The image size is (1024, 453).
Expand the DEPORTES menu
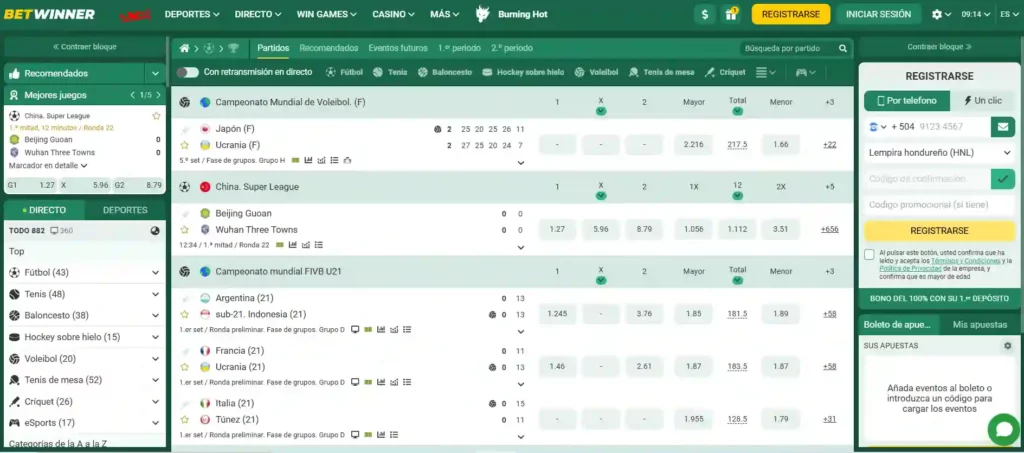(192, 14)
